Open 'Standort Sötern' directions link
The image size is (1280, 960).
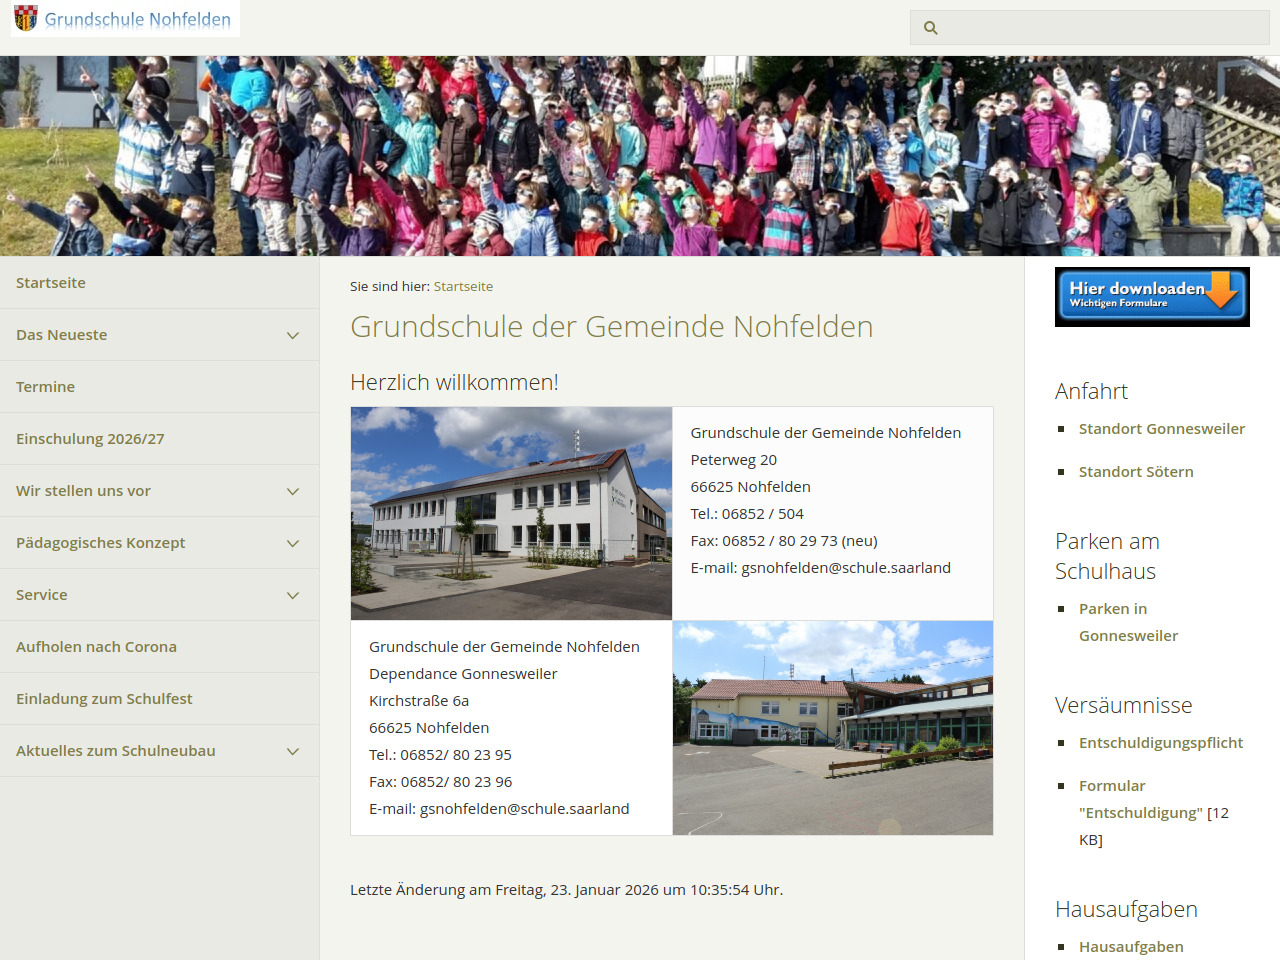[1136, 472]
